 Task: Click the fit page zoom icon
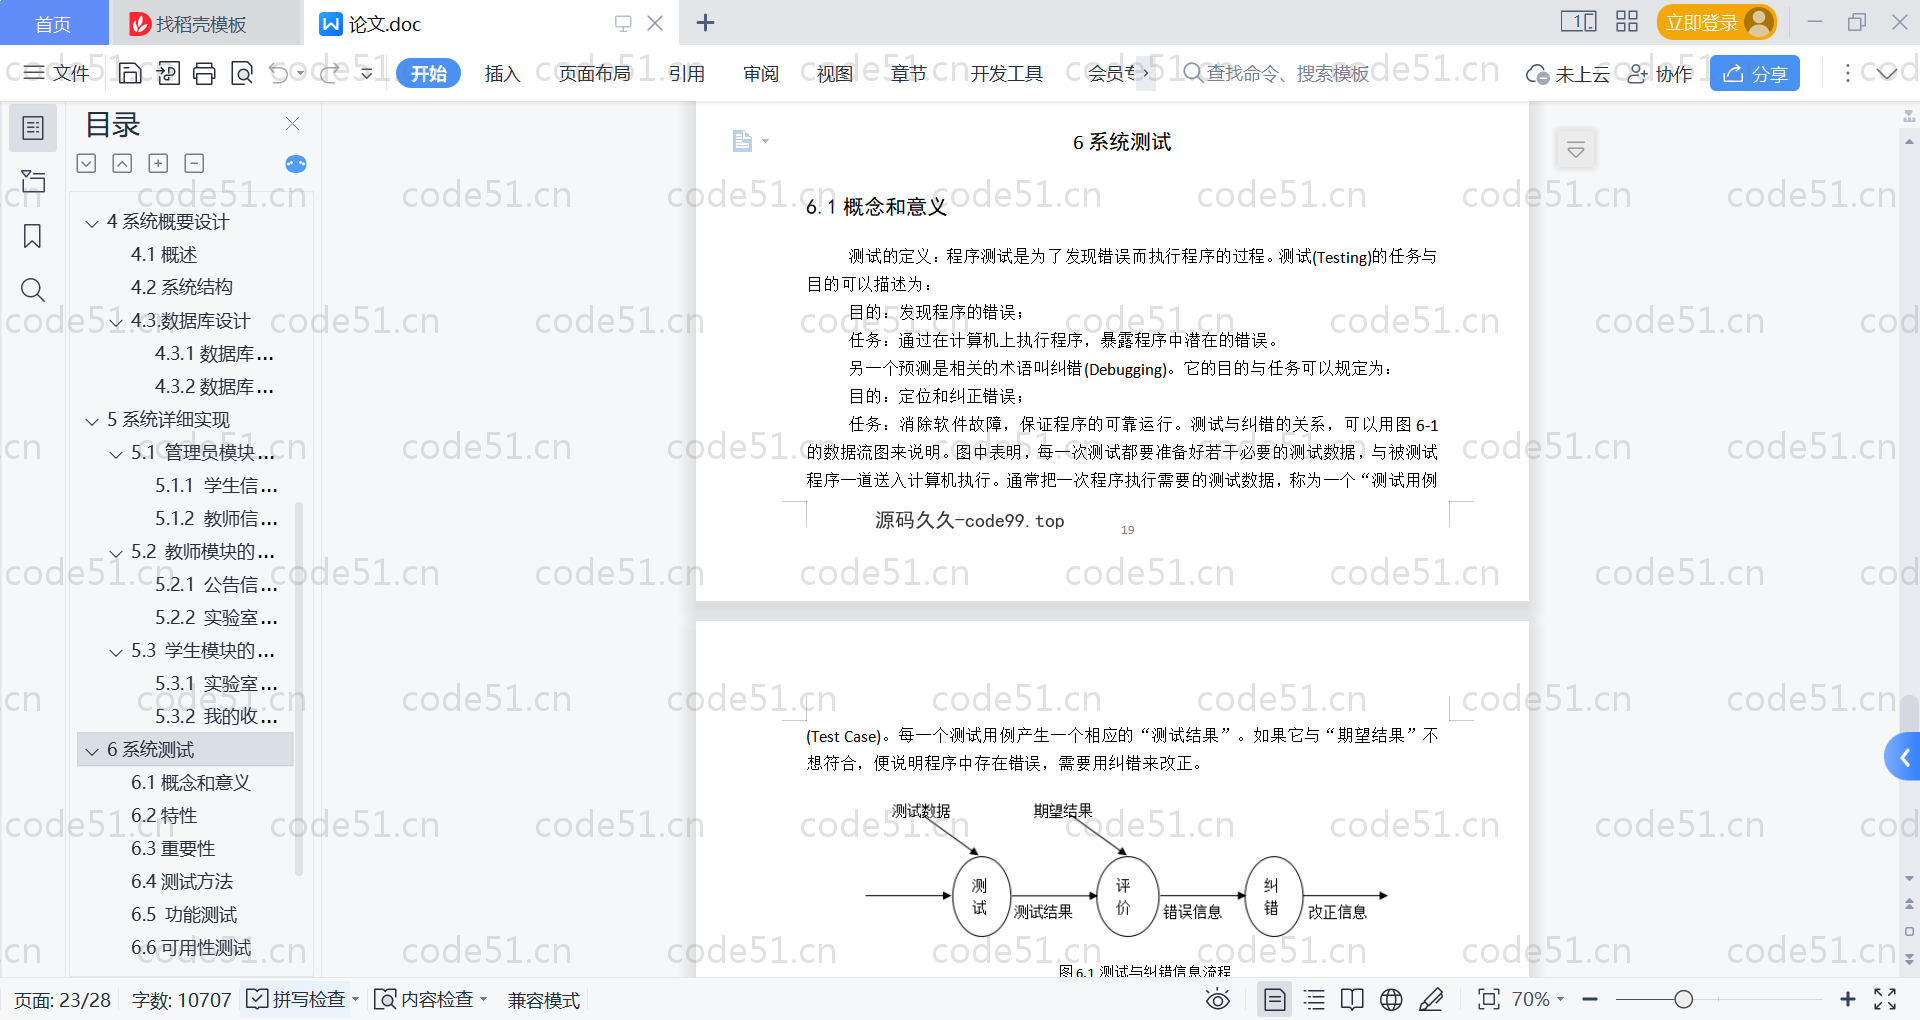point(1489,999)
